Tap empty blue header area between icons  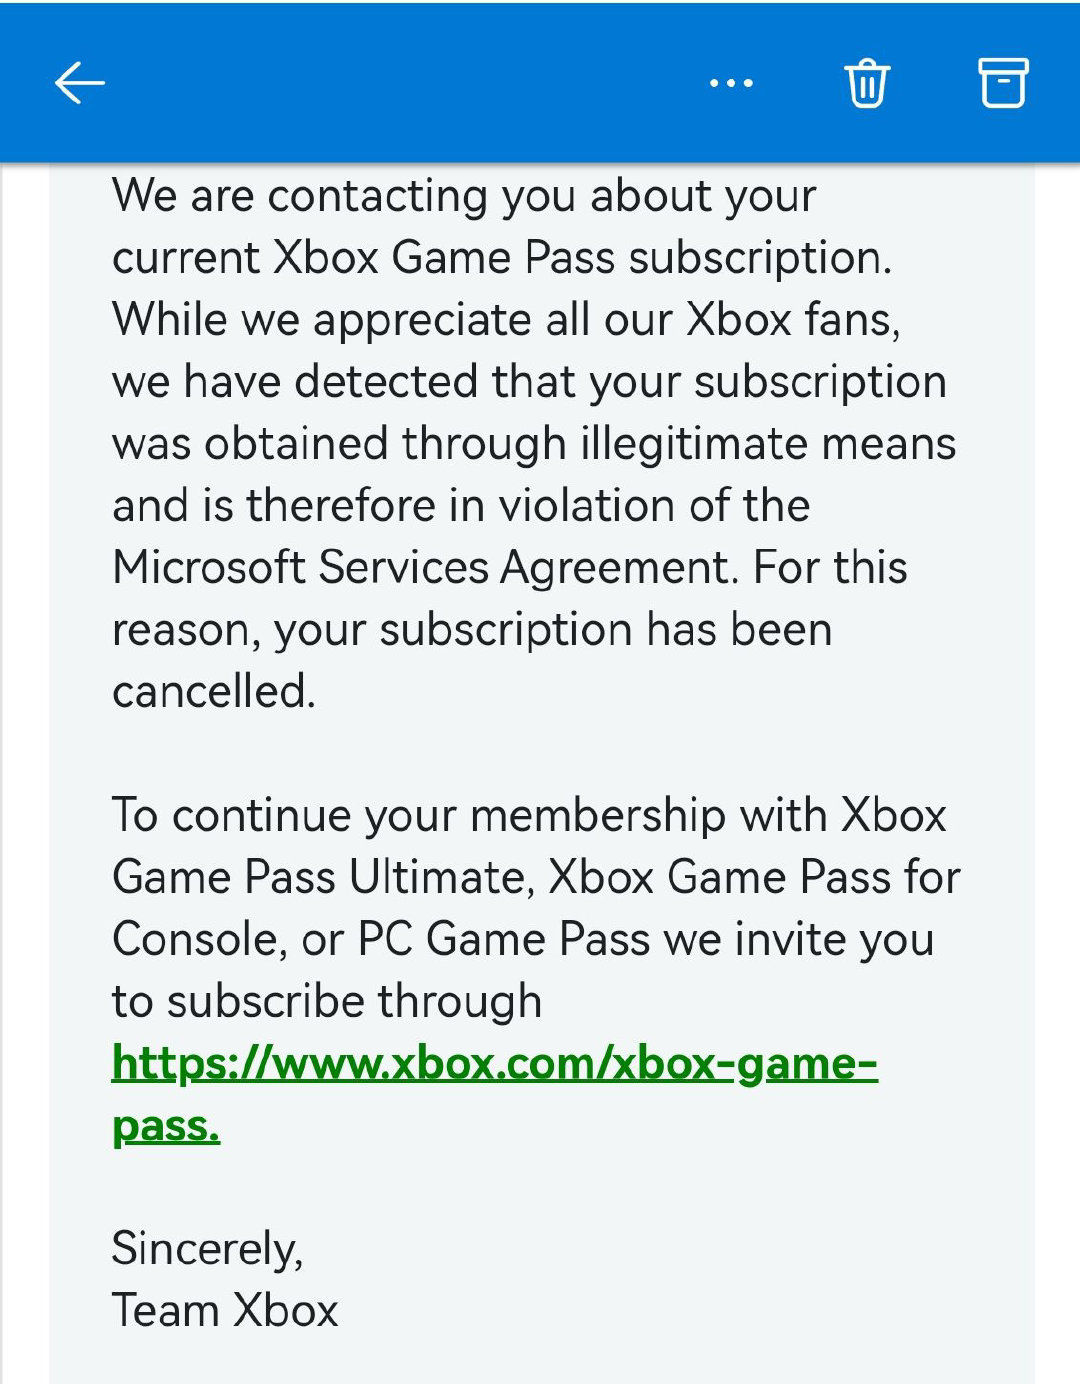click(400, 83)
